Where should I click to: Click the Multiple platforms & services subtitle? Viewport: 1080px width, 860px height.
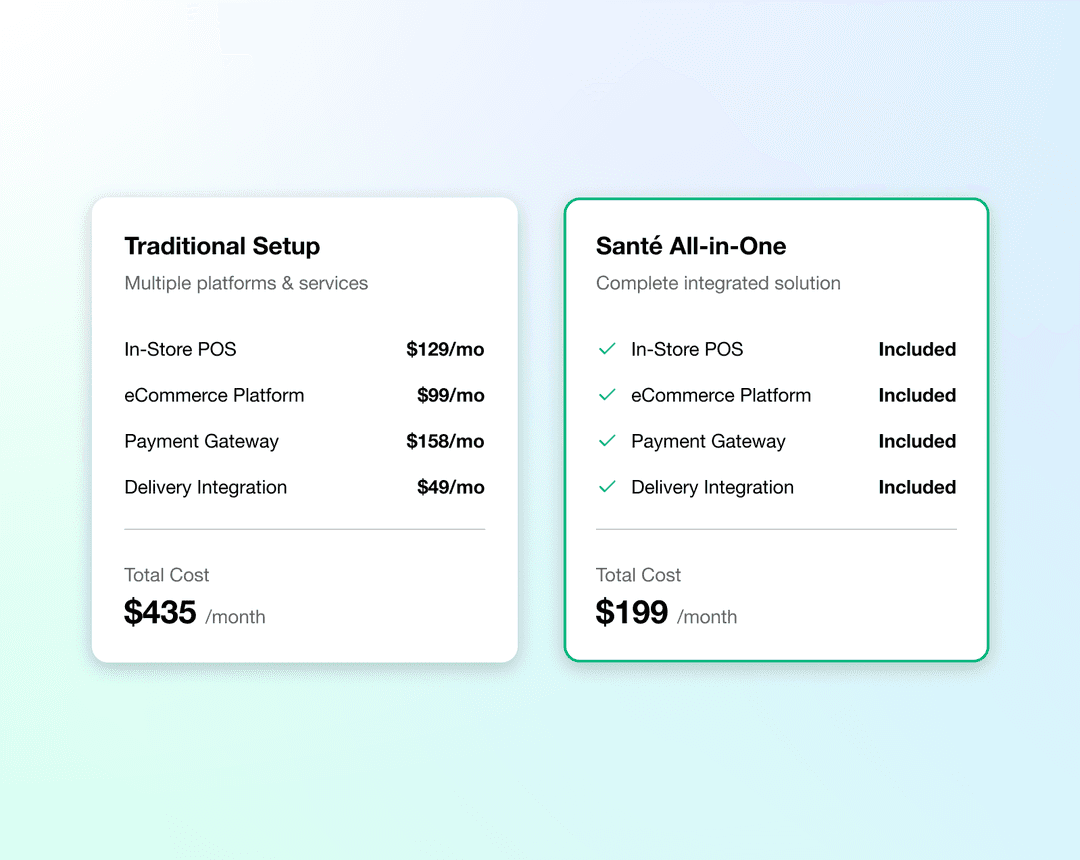[246, 283]
